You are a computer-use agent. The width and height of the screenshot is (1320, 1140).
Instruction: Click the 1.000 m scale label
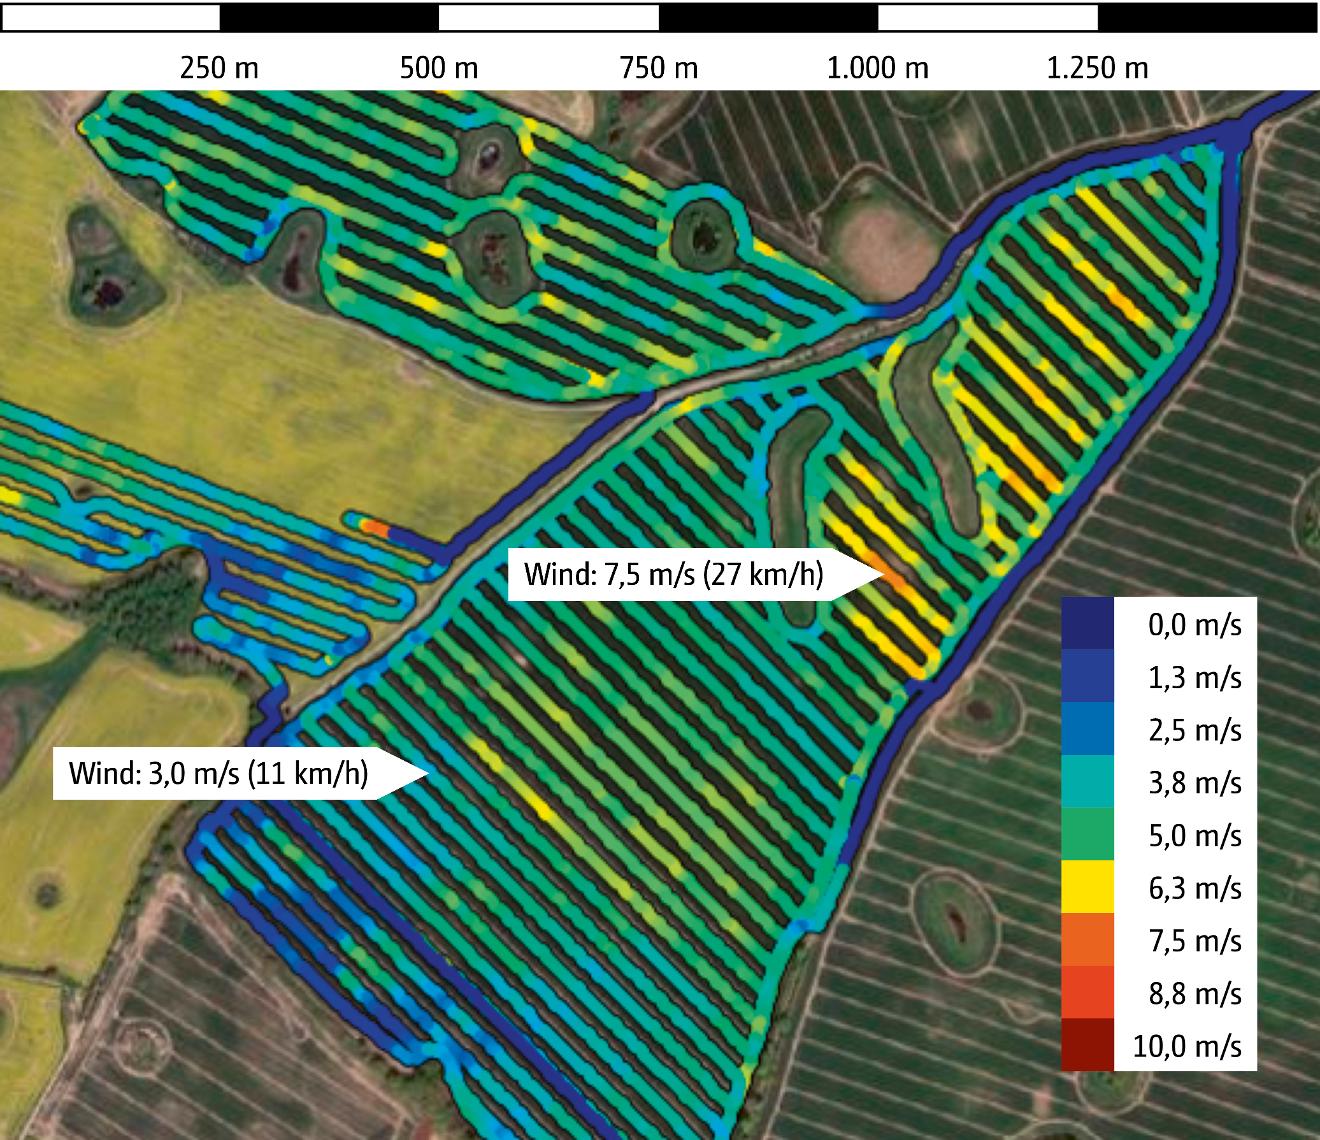click(878, 68)
